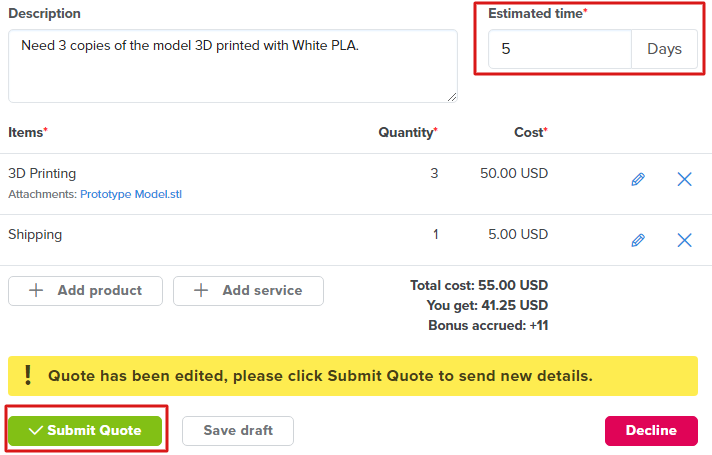The width and height of the screenshot is (712, 455).
Task: Edit the Shipping item with pencil icon
Action: click(x=638, y=240)
